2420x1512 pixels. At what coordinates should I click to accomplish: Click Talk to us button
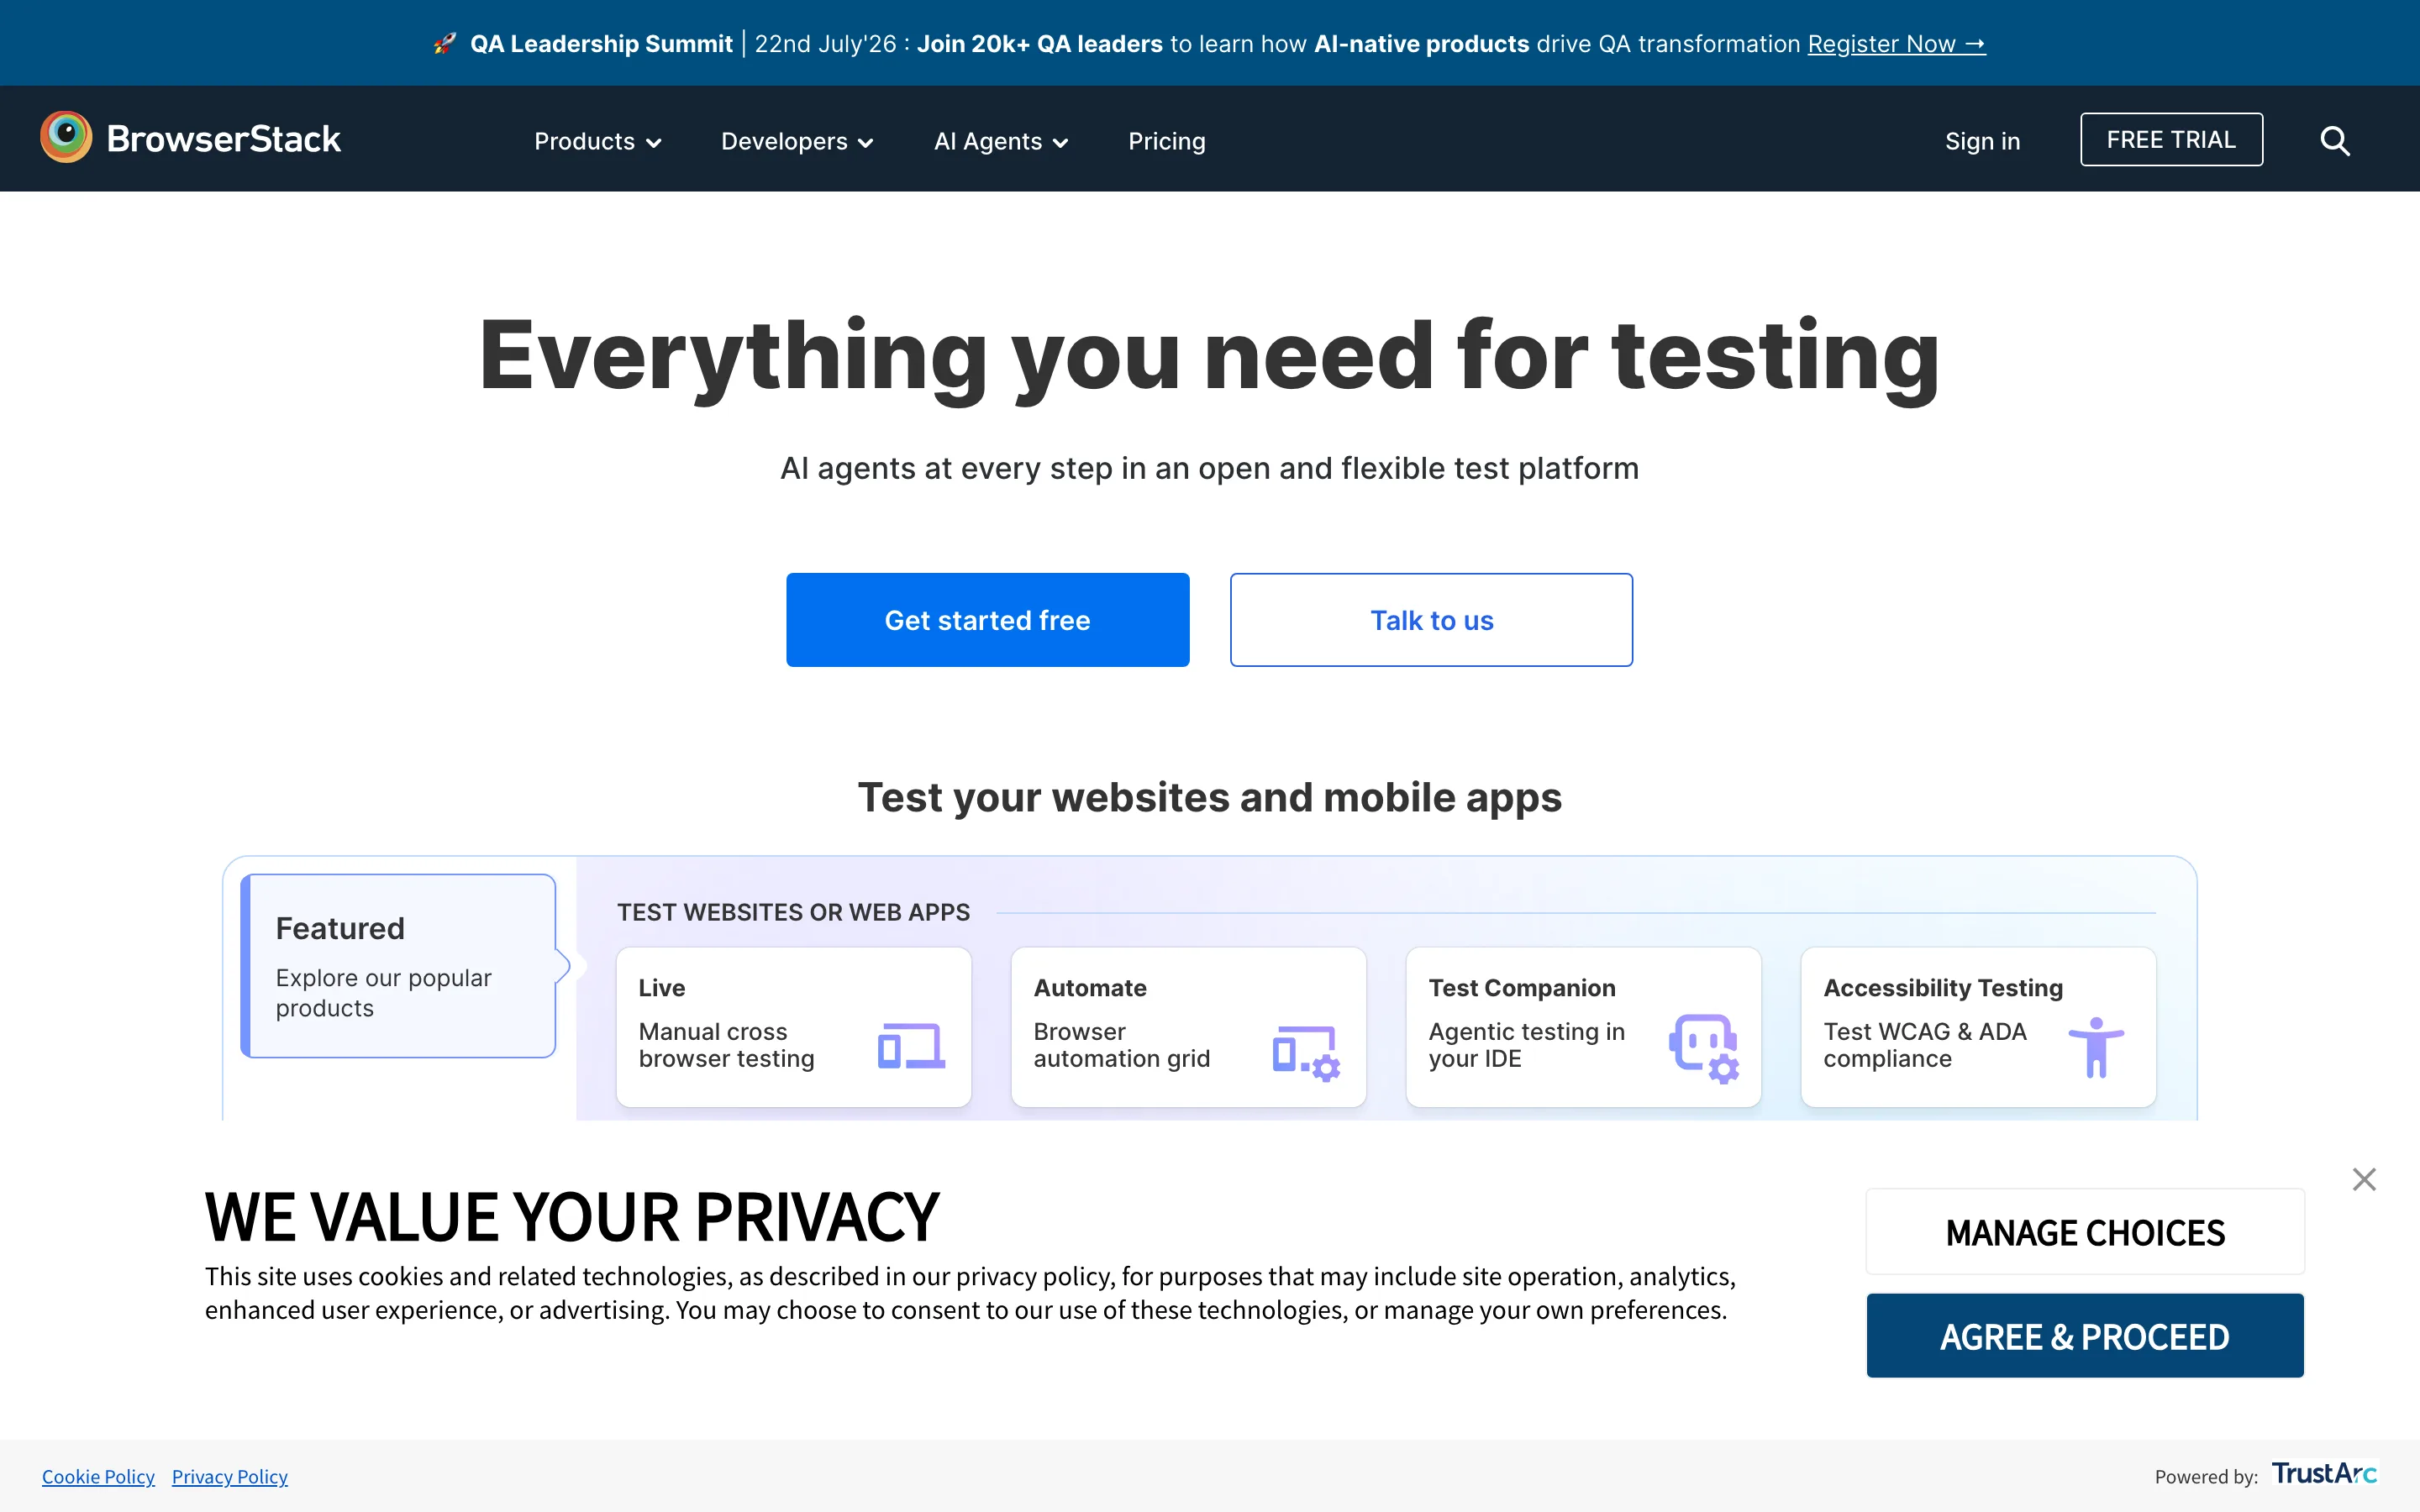[1431, 620]
